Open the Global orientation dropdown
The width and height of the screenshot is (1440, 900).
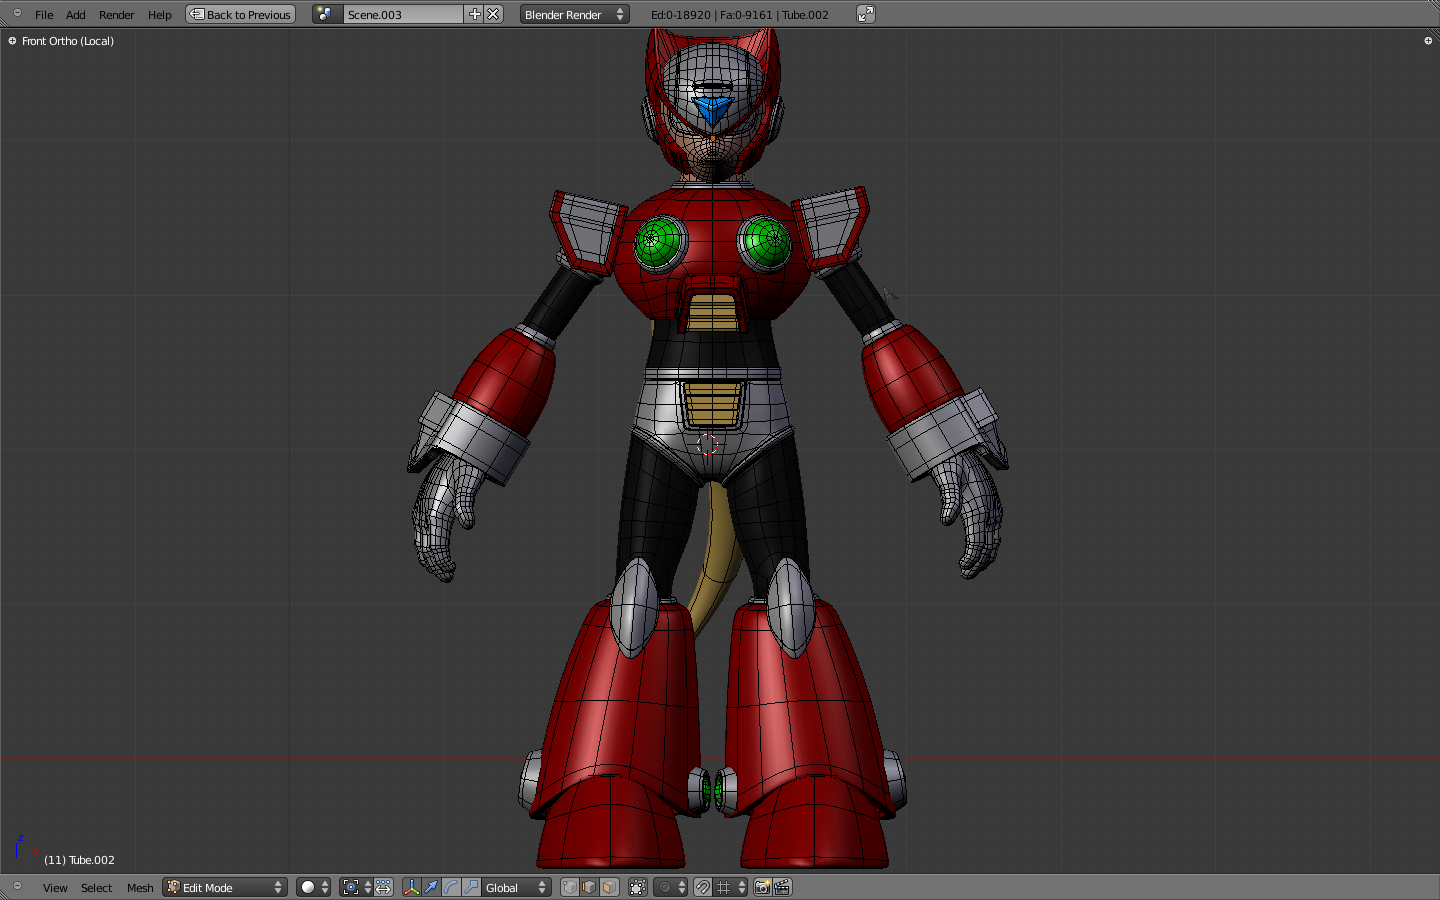516,887
